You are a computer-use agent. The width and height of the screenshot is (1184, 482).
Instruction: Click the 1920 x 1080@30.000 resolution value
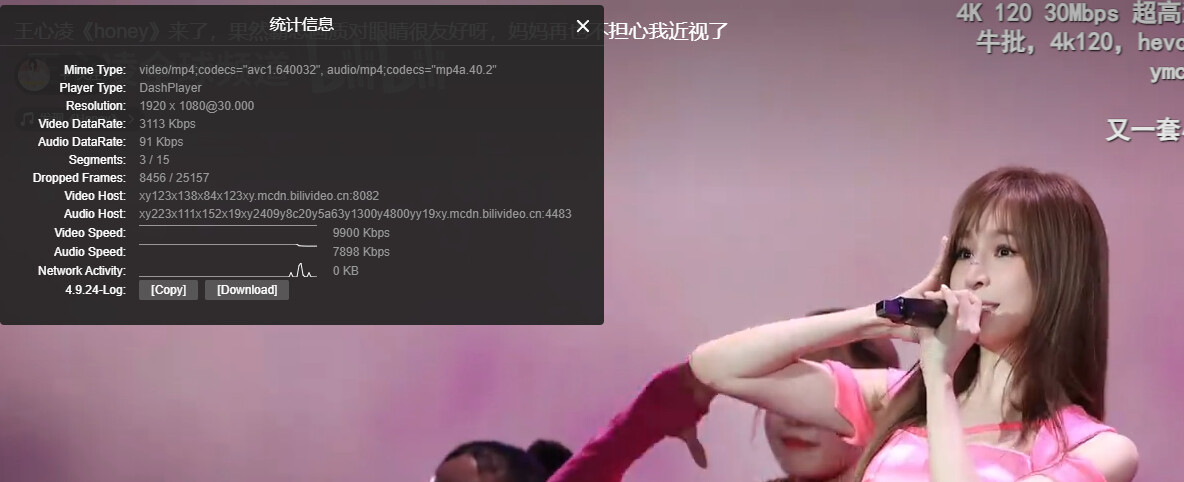[x=197, y=106]
